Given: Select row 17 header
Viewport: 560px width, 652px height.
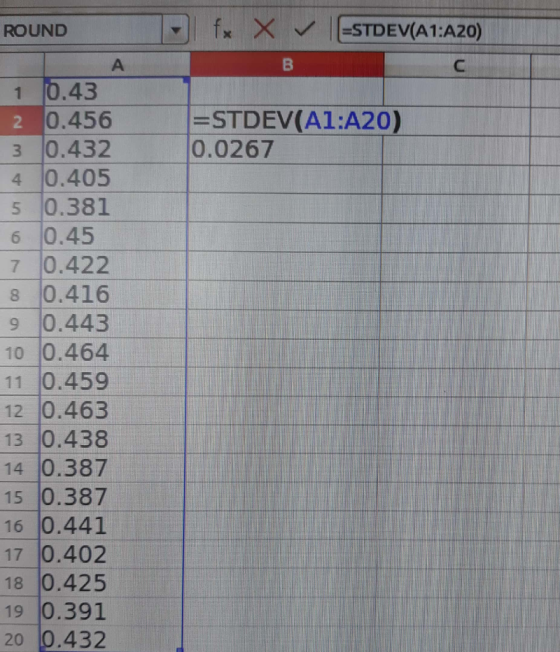Looking at the screenshot, I should (18, 554).
